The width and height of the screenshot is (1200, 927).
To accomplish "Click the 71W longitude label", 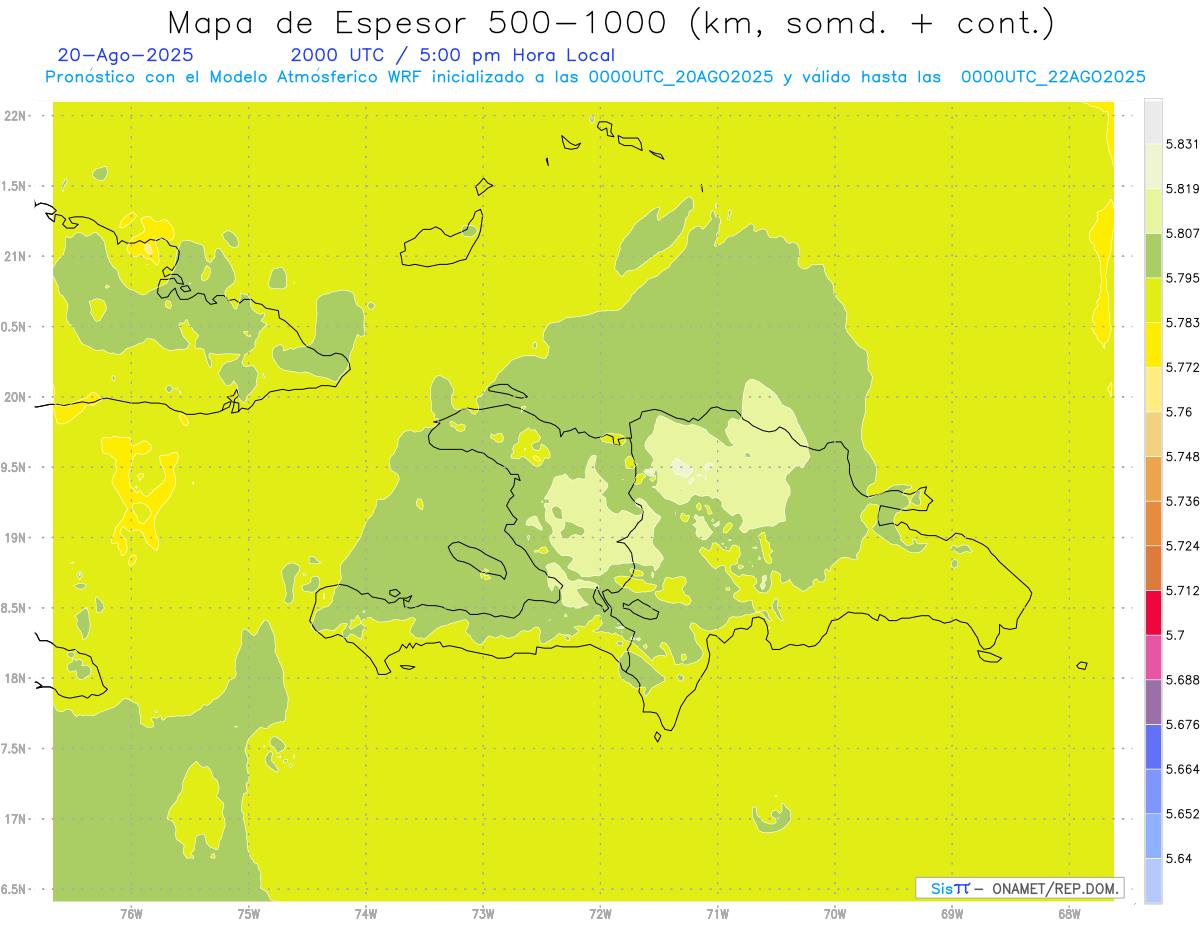I will pos(717,914).
